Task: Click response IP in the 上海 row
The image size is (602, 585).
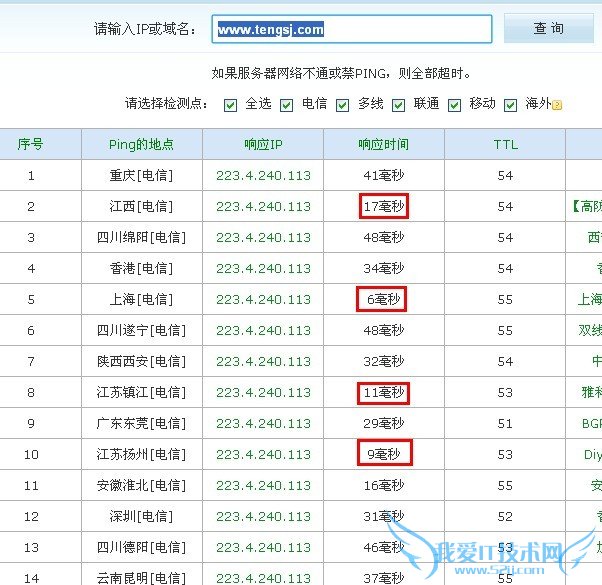Action: pos(263,299)
